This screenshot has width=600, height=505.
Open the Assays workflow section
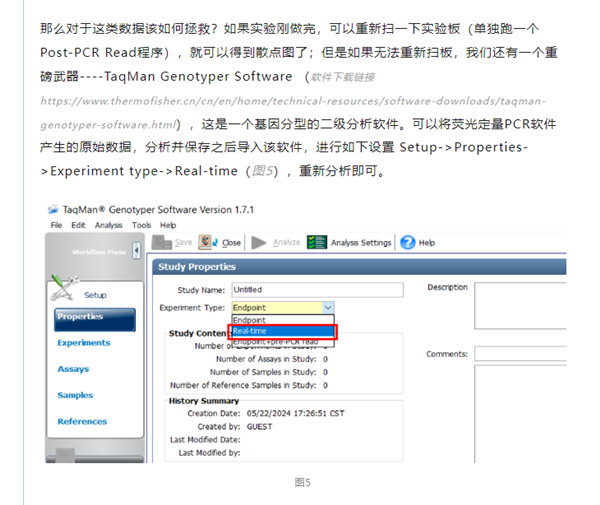[x=73, y=369]
